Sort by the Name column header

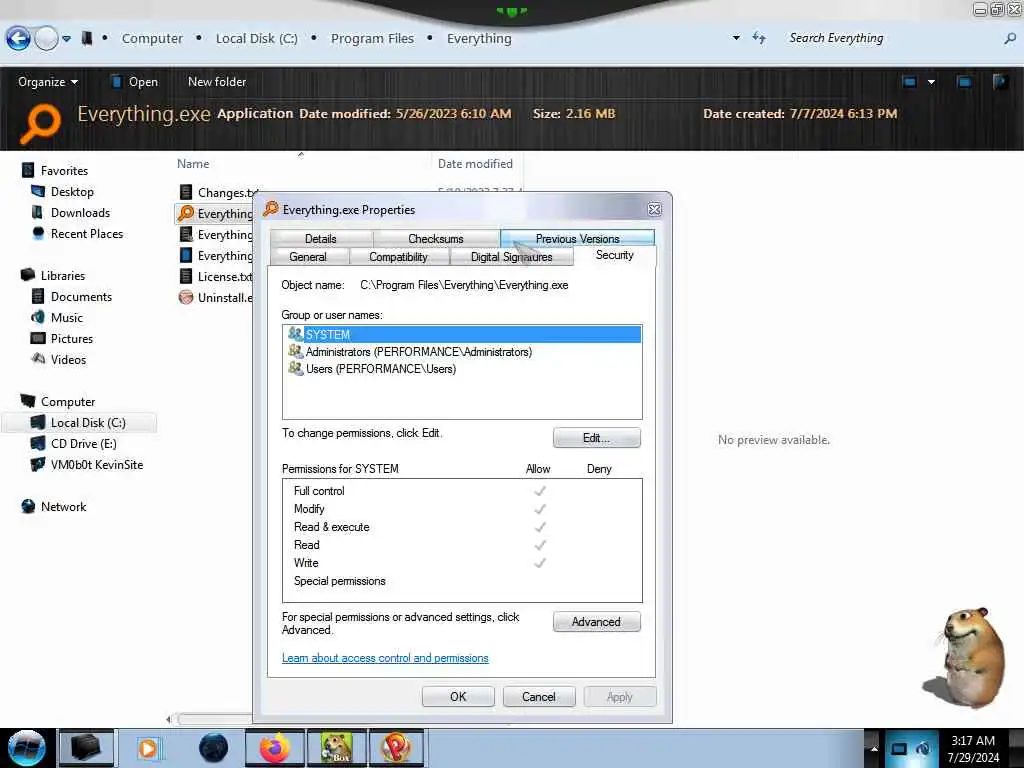pyautogui.click(x=193, y=164)
